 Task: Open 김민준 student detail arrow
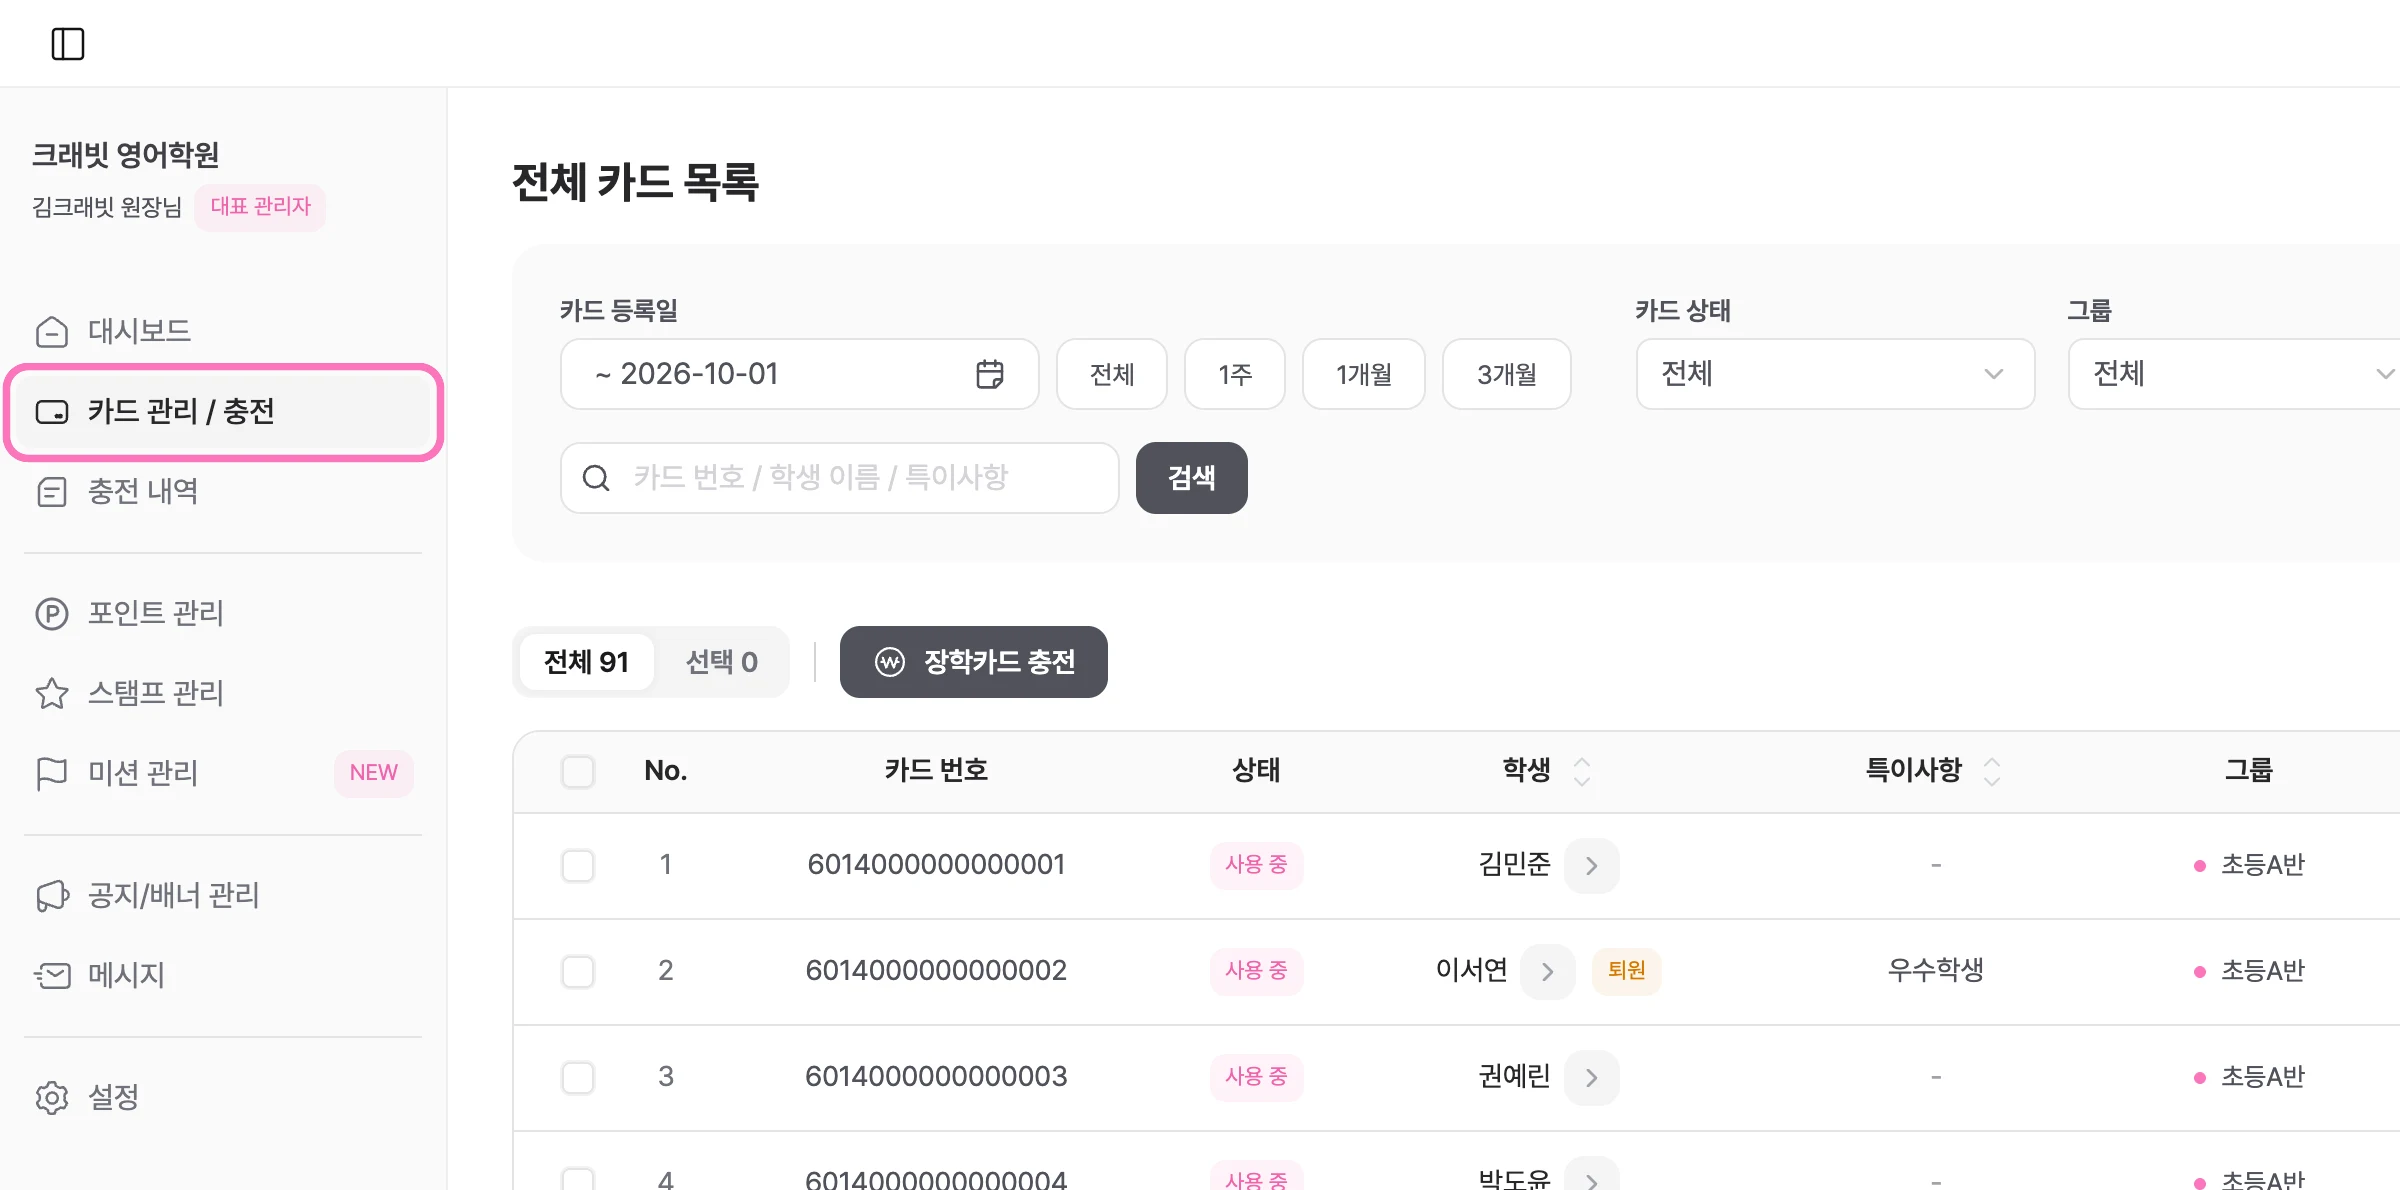click(1591, 865)
